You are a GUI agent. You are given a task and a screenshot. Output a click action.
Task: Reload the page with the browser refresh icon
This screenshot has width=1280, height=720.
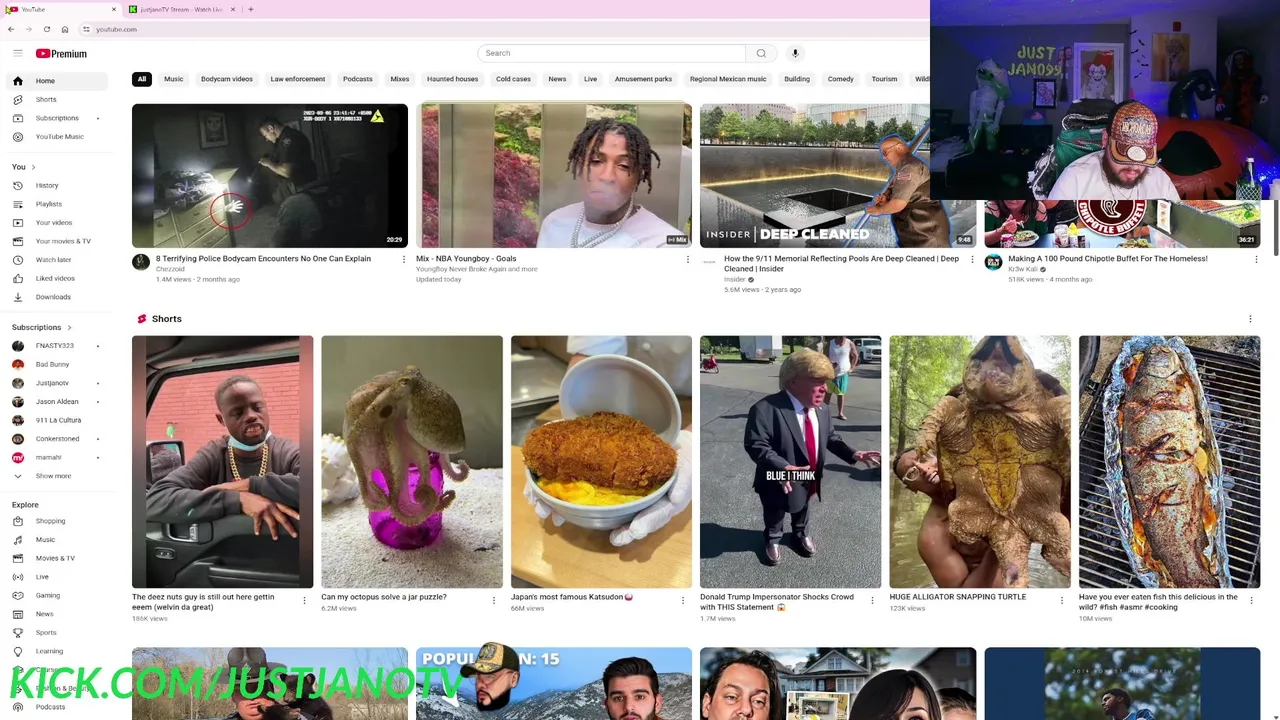pyautogui.click(x=46, y=29)
